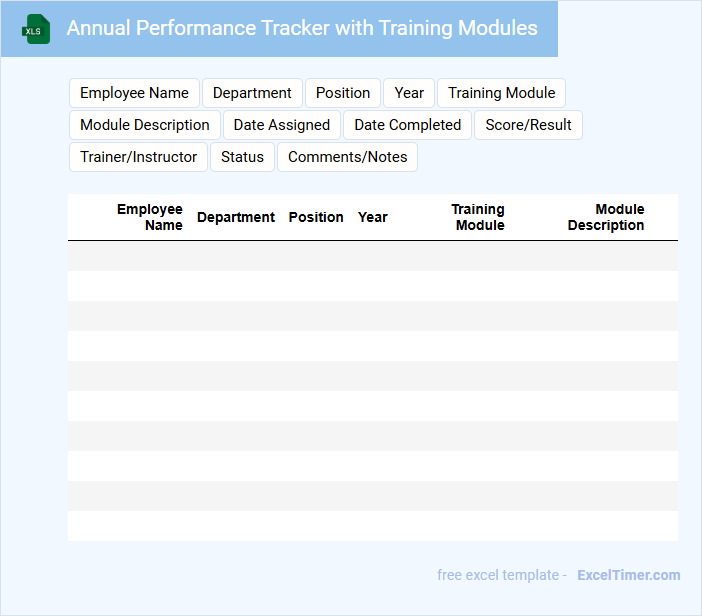
Task: Click the Position tag
Action: (x=343, y=93)
